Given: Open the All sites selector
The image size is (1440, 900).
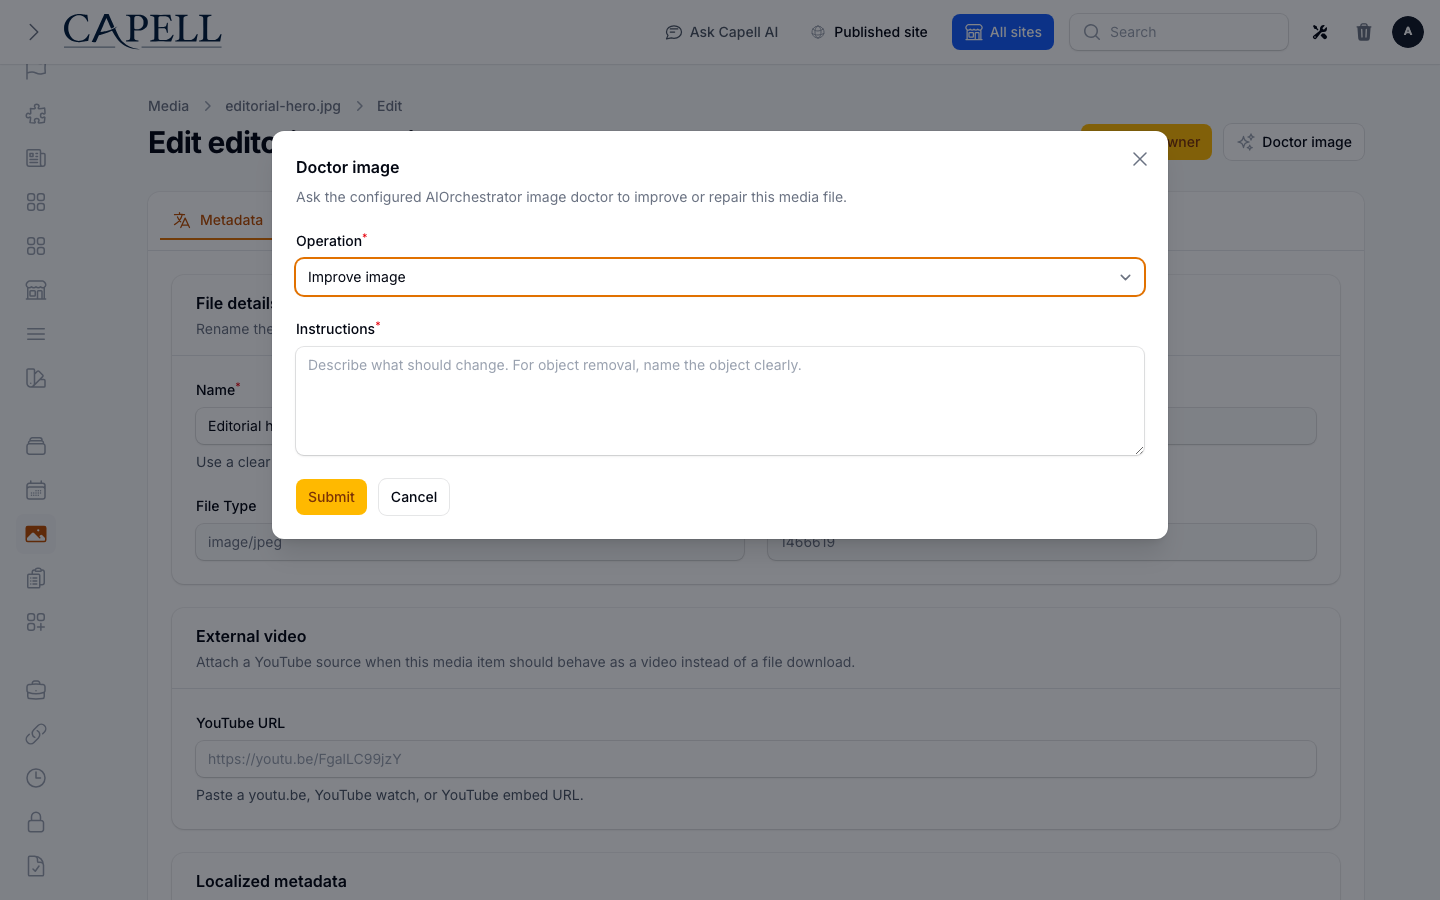Looking at the screenshot, I should (1003, 32).
